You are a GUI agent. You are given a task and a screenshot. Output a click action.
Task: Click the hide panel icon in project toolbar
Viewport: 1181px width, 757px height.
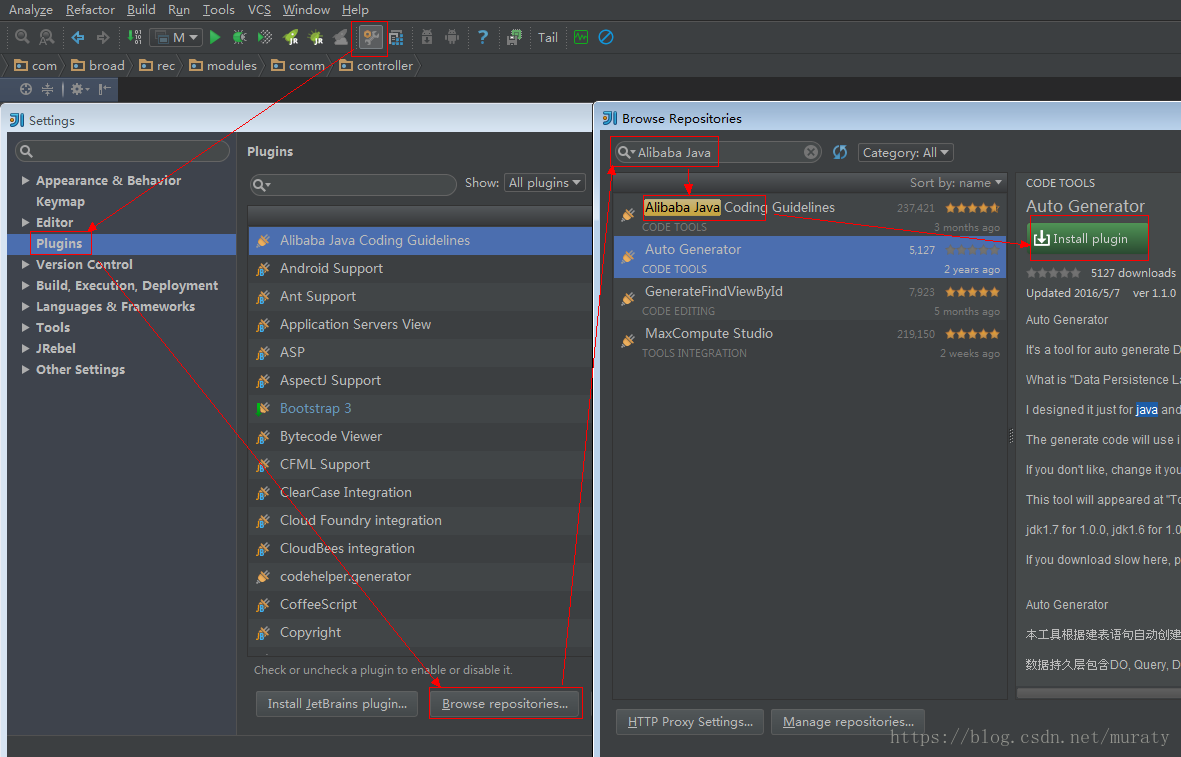pos(104,89)
